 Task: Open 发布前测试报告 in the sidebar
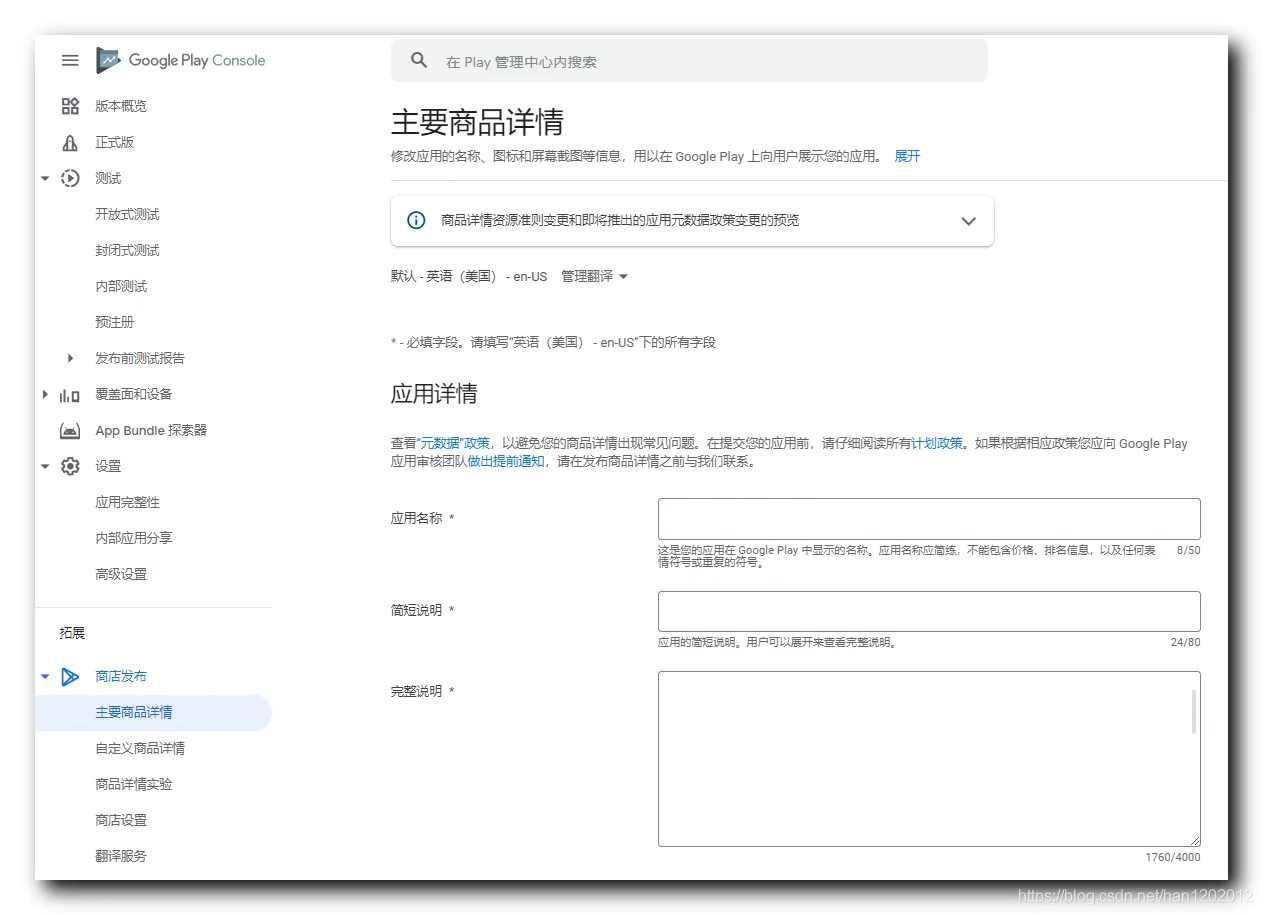[140, 358]
